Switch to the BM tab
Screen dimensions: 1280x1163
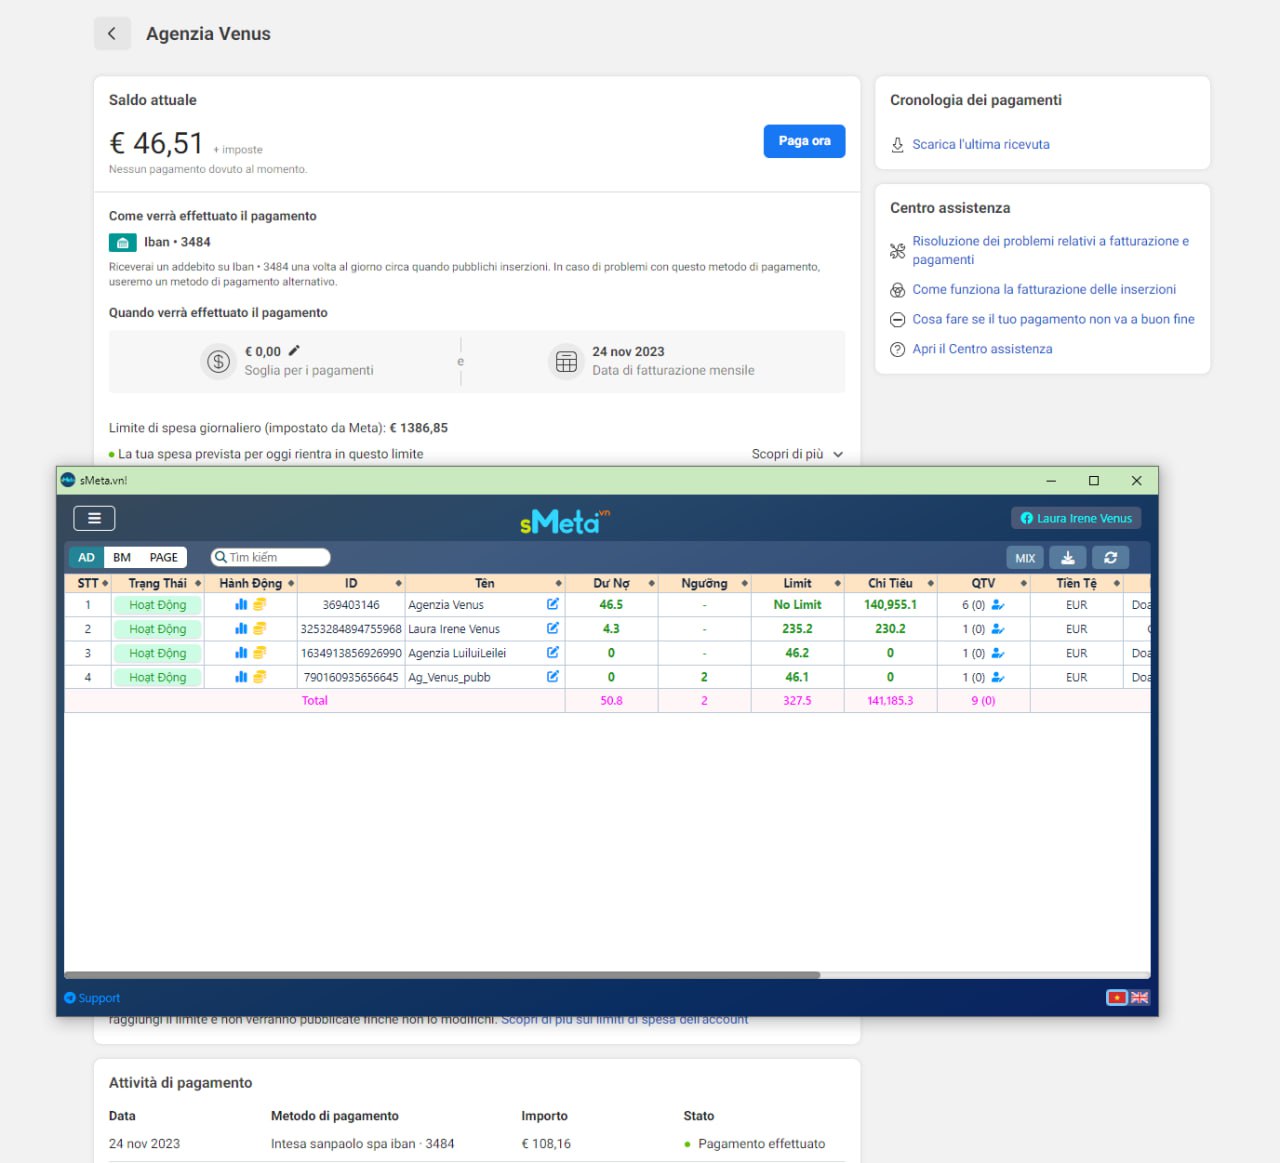(x=122, y=558)
